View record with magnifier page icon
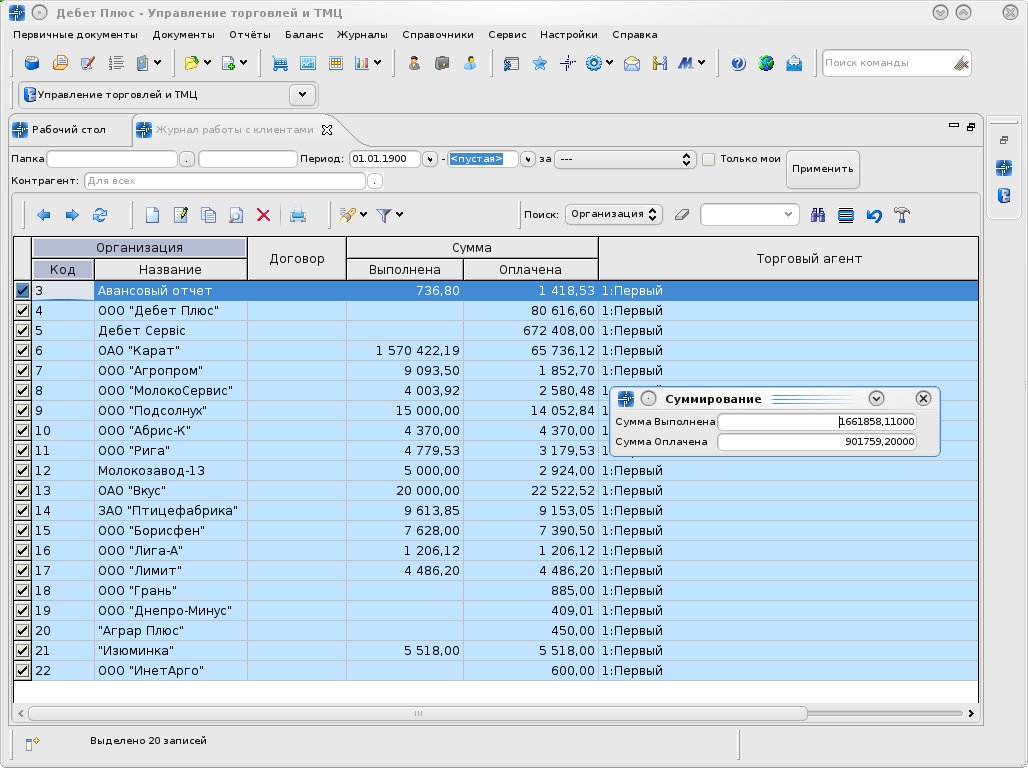Screen dimensions: 1028x768 click(x=236, y=215)
